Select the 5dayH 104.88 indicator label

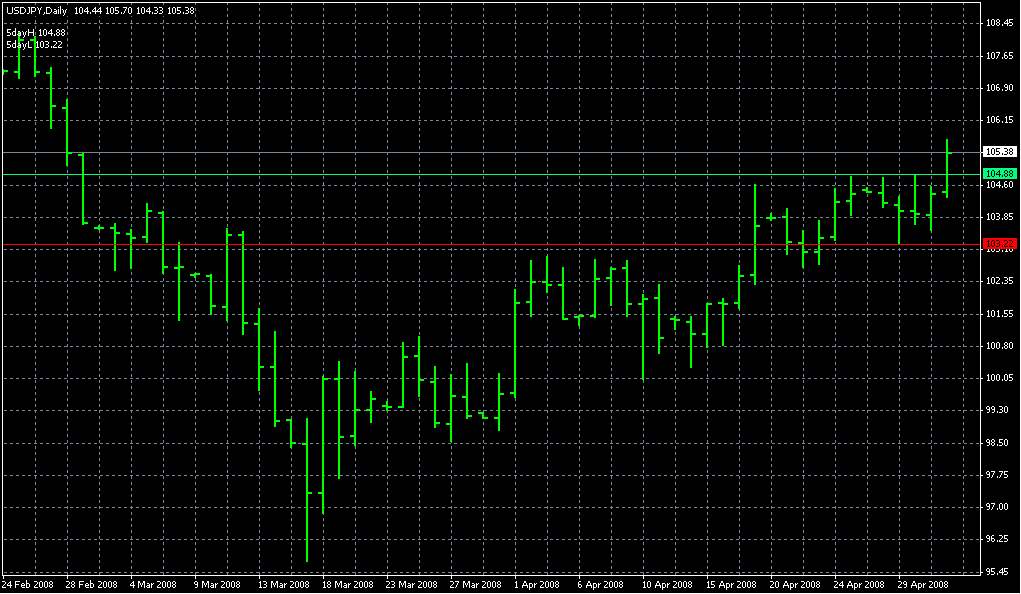coord(35,32)
